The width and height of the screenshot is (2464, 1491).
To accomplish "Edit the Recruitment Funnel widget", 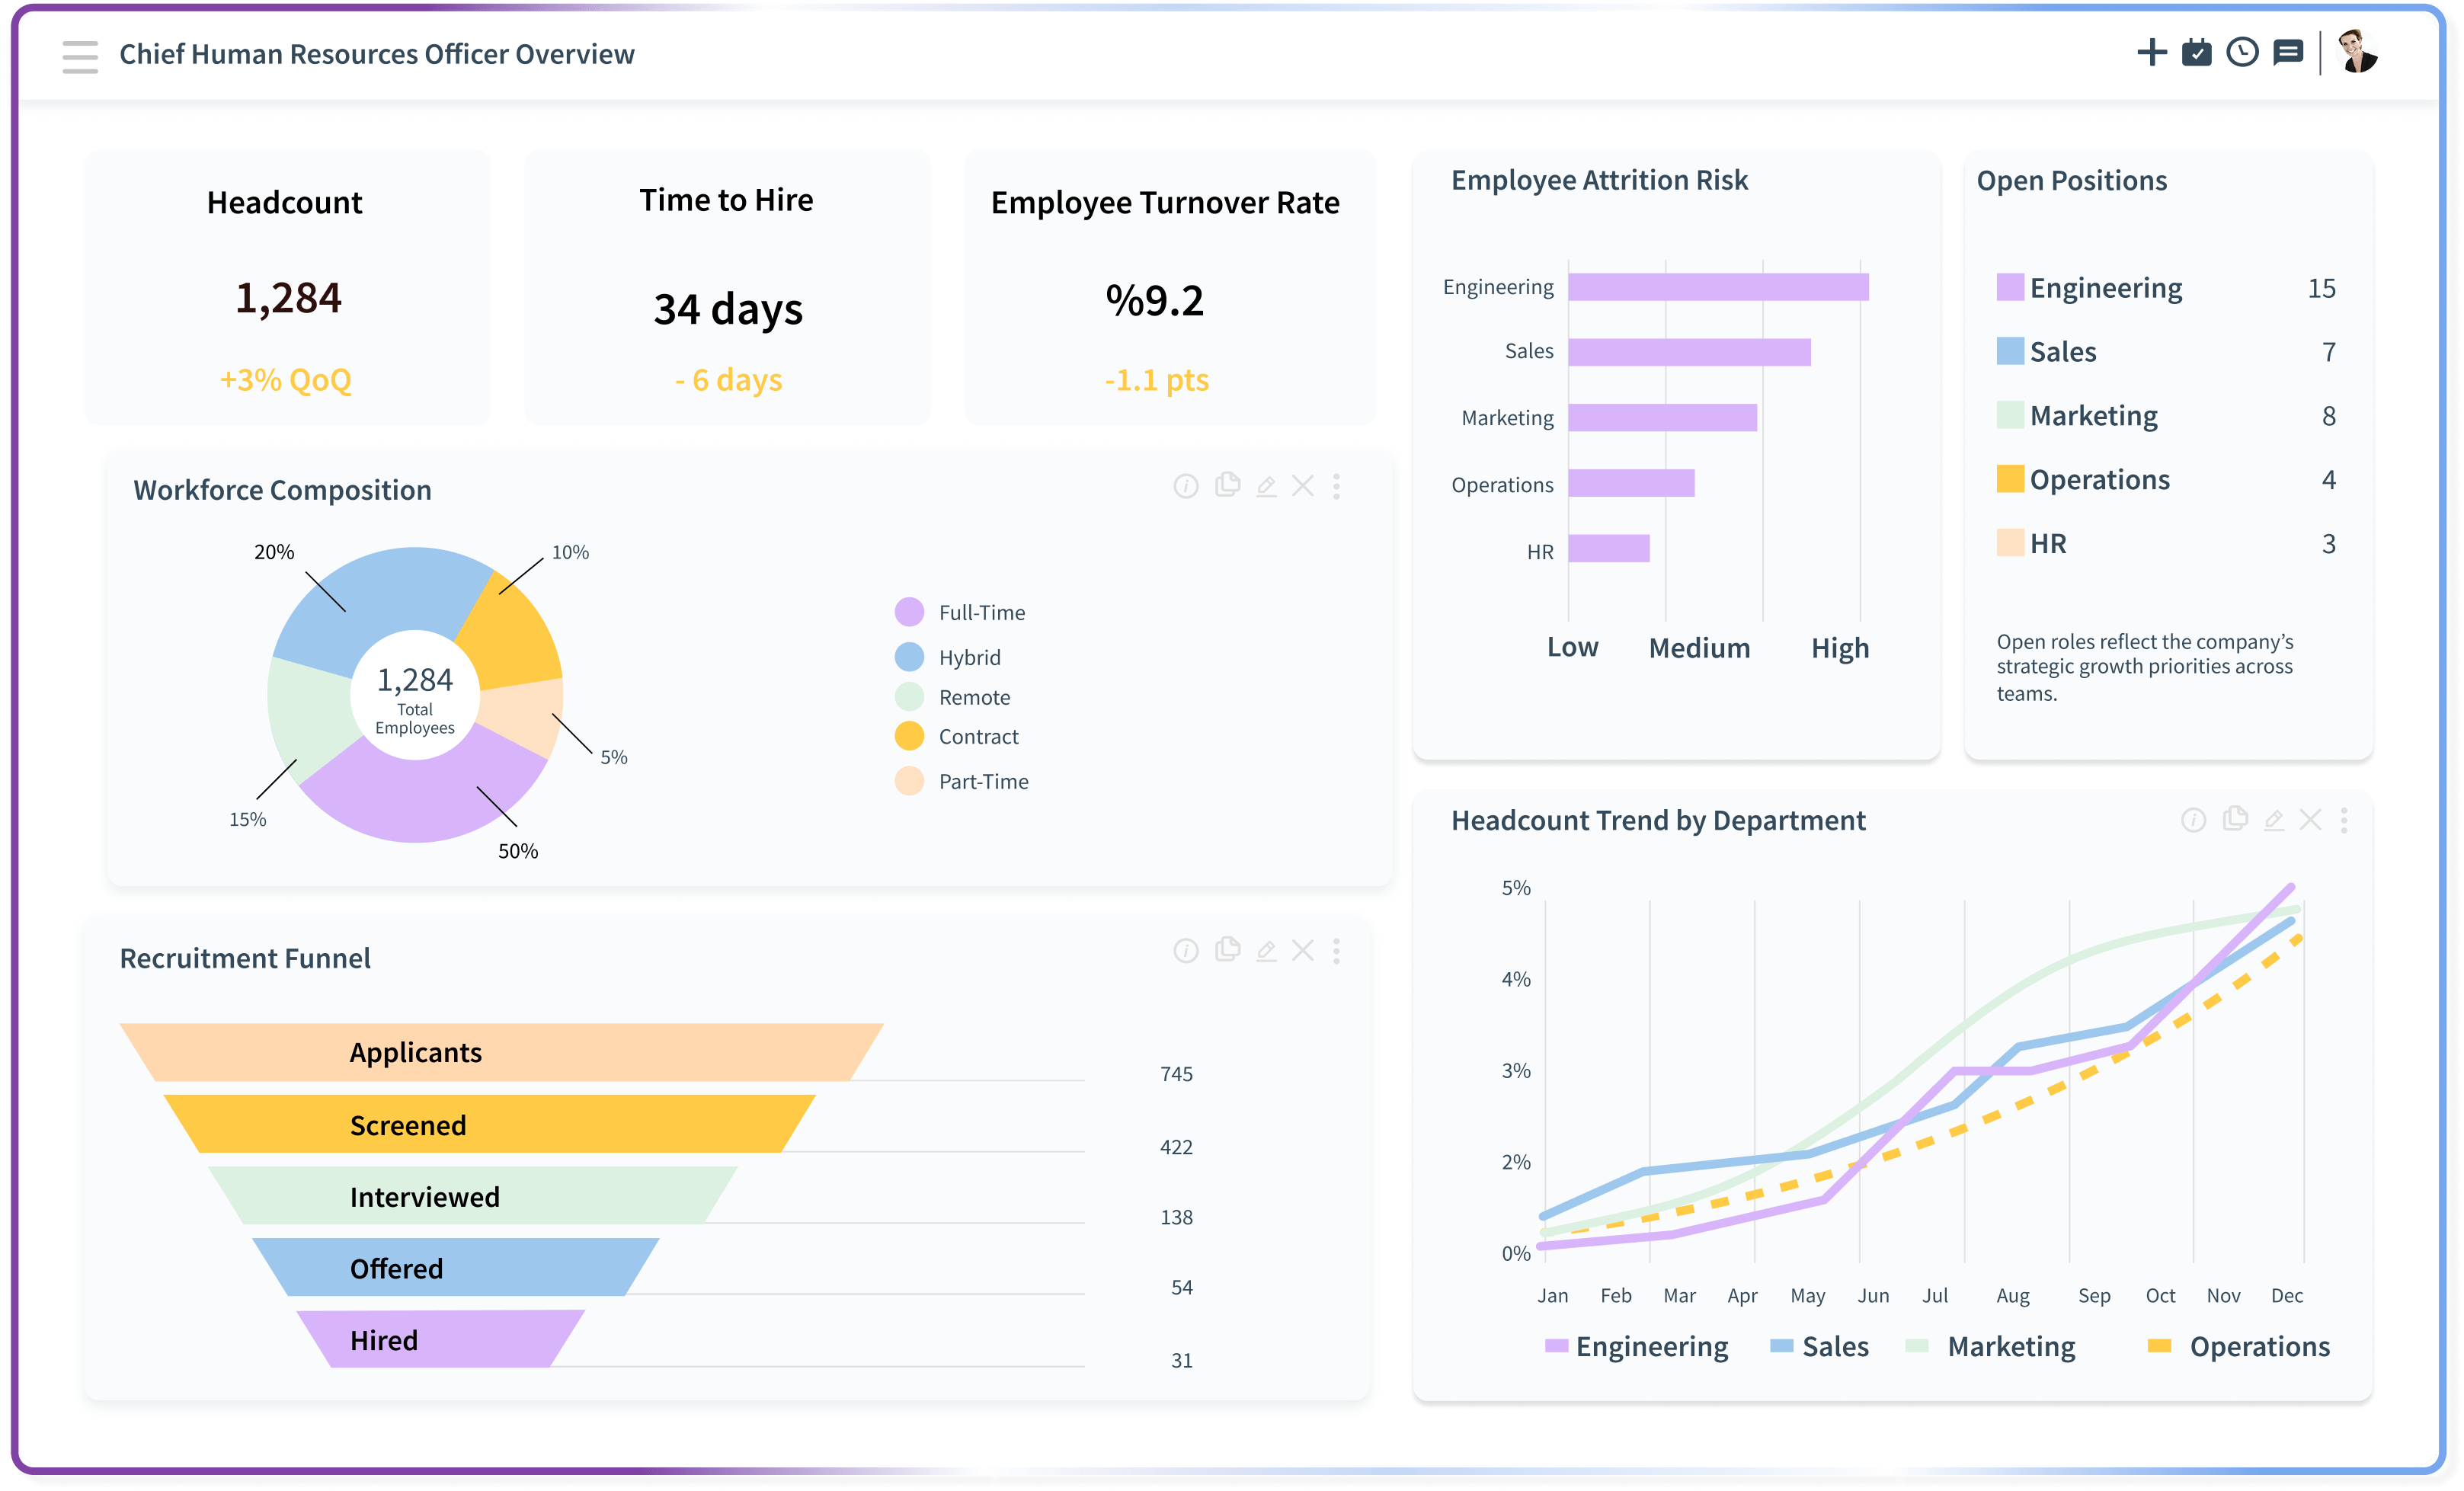I will click(1266, 950).
